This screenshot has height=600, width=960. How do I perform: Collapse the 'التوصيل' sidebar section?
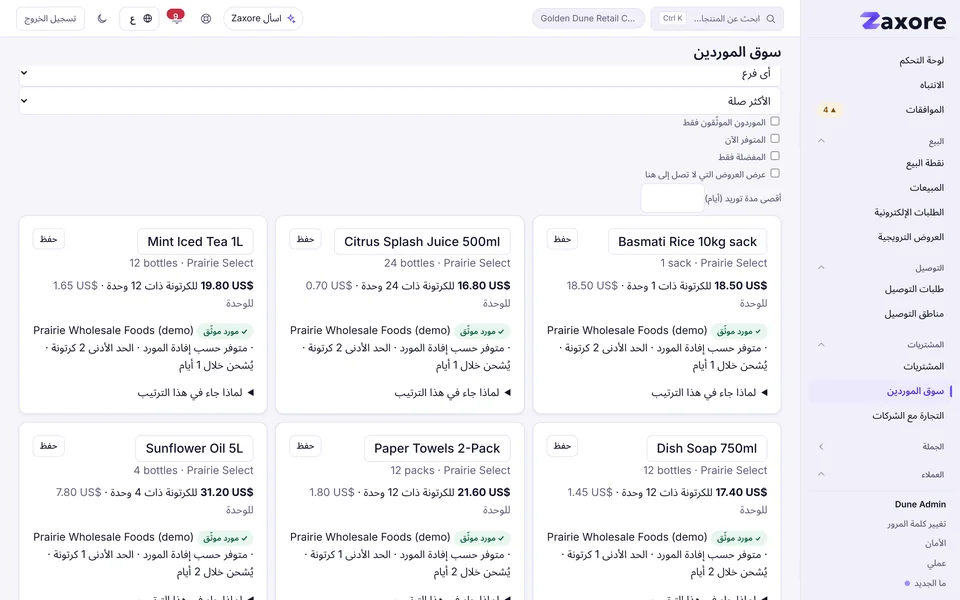pyautogui.click(x=821, y=267)
